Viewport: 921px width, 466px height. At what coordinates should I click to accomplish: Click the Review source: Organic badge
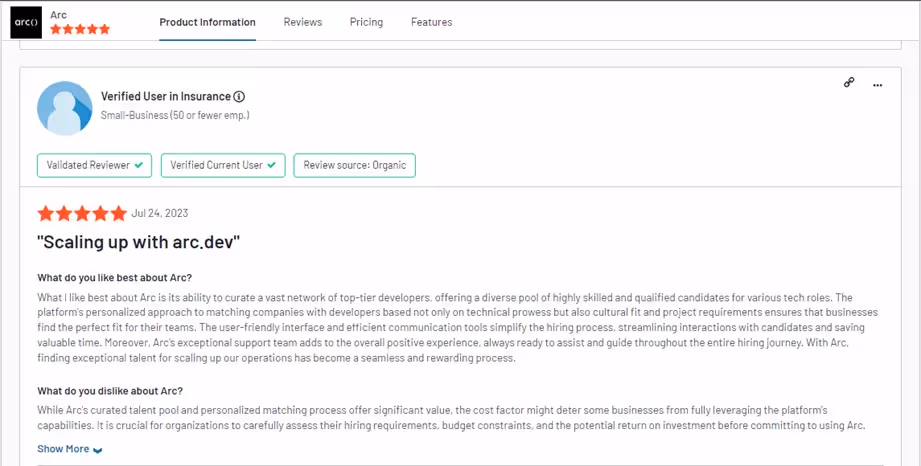(355, 165)
